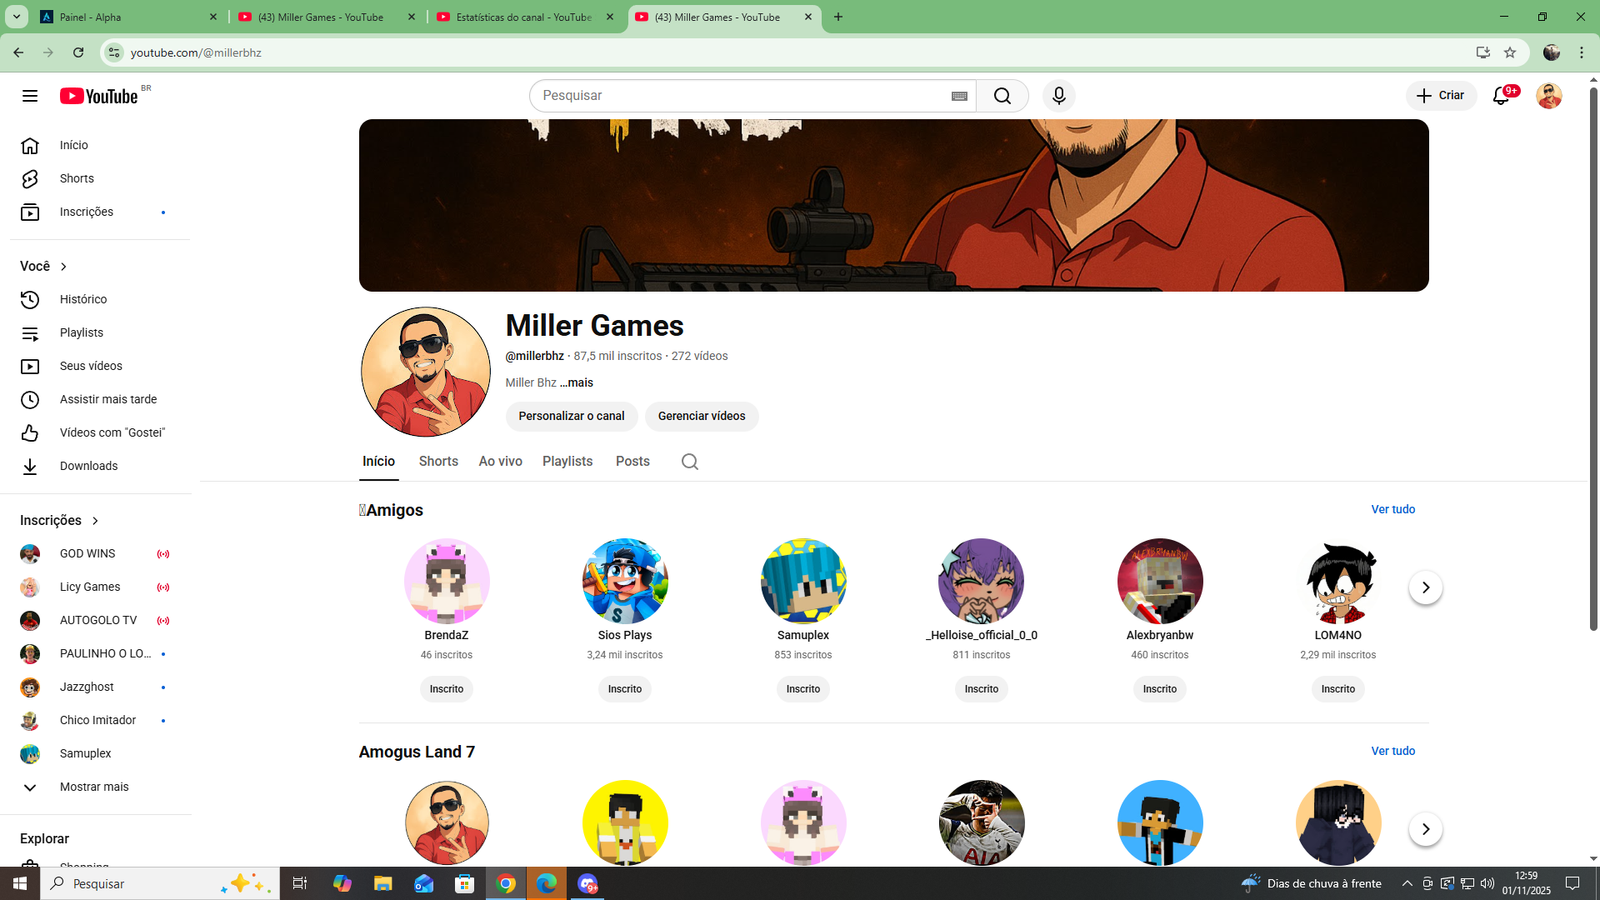
Task: Open the account avatar menu
Action: tap(1549, 96)
